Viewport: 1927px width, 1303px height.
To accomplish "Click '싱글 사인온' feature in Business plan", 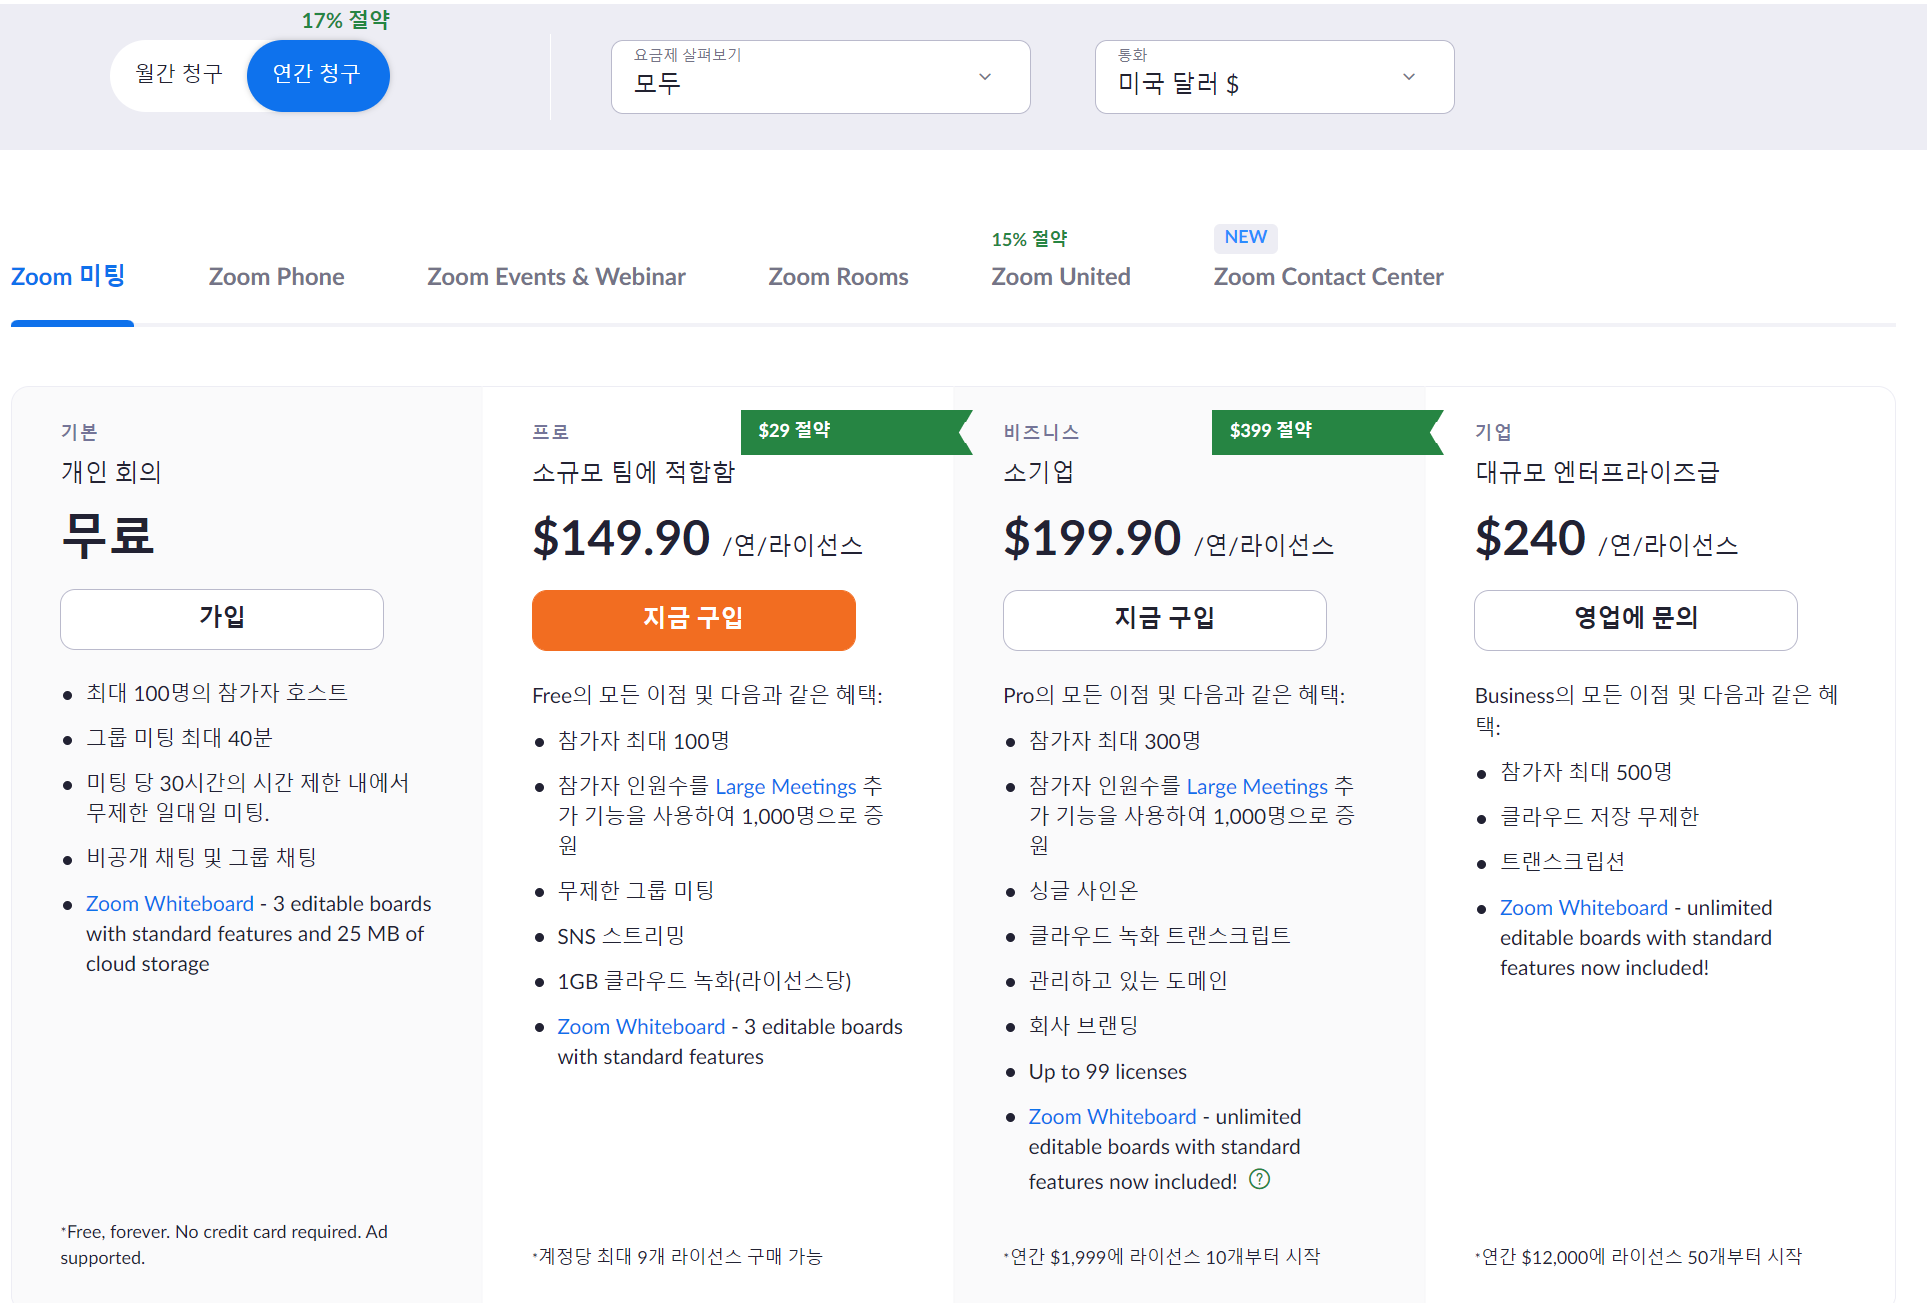I will (1083, 890).
